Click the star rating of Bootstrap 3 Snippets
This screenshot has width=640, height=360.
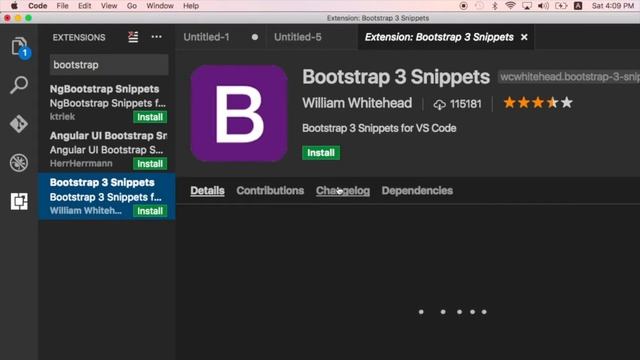(538, 103)
